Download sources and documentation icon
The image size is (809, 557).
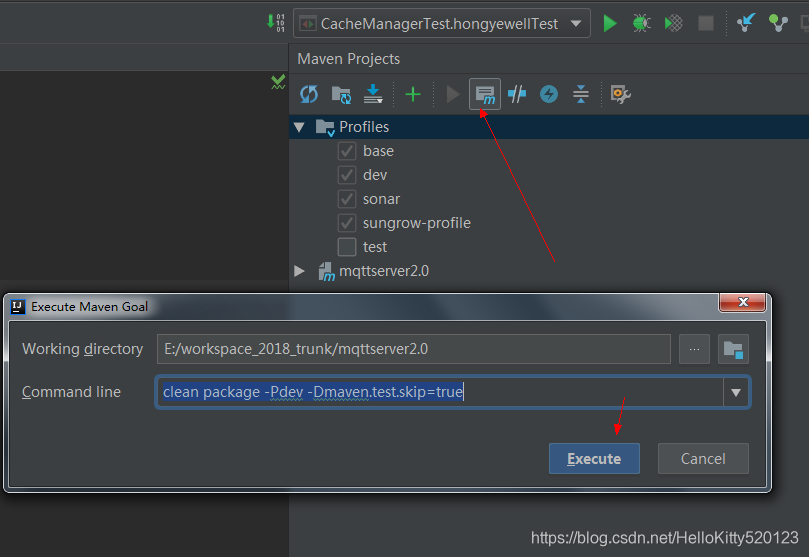pos(373,94)
